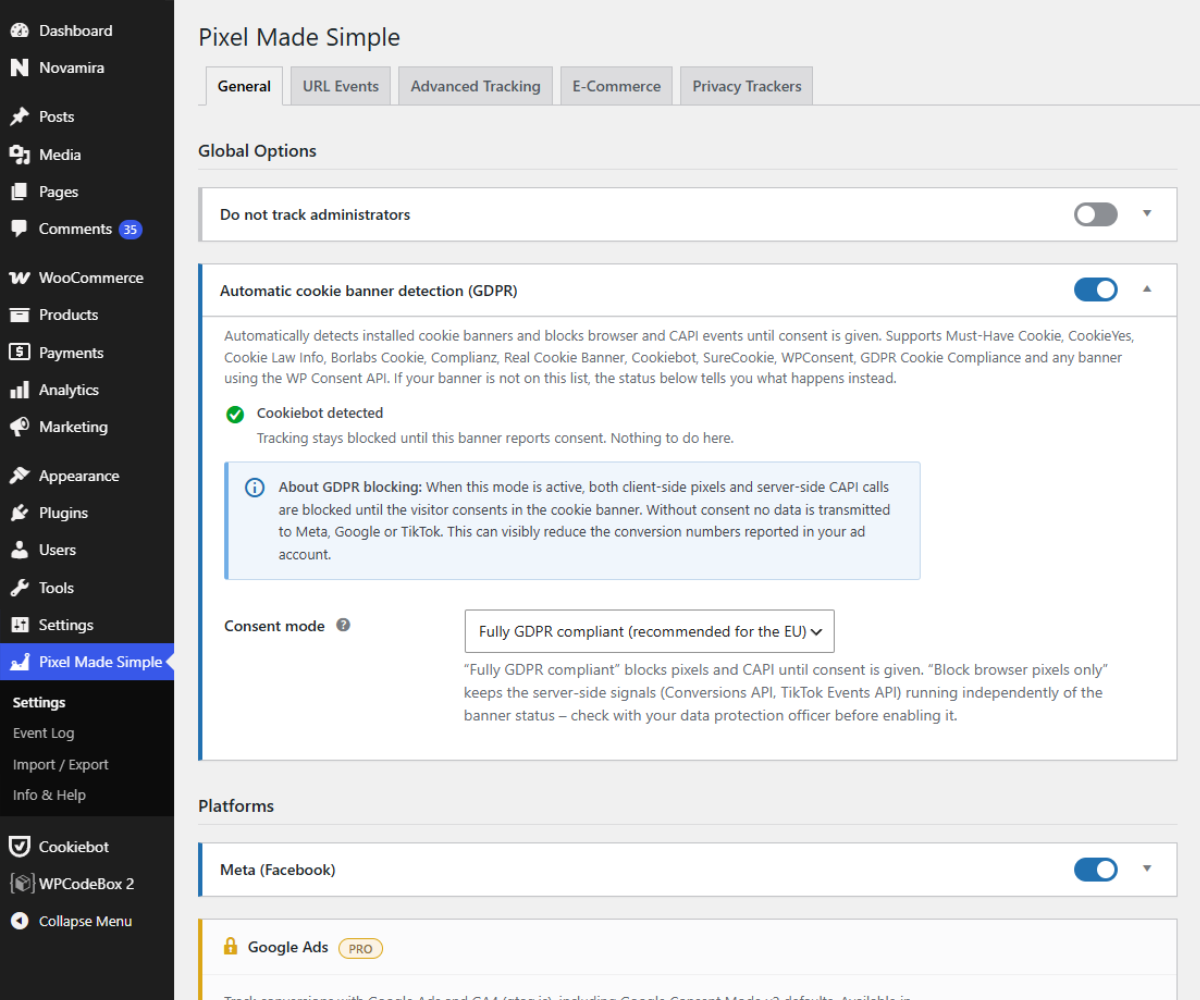Image resolution: width=1200 pixels, height=1000 pixels.
Task: Open the Import / Export submenu item
Action: (x=61, y=765)
